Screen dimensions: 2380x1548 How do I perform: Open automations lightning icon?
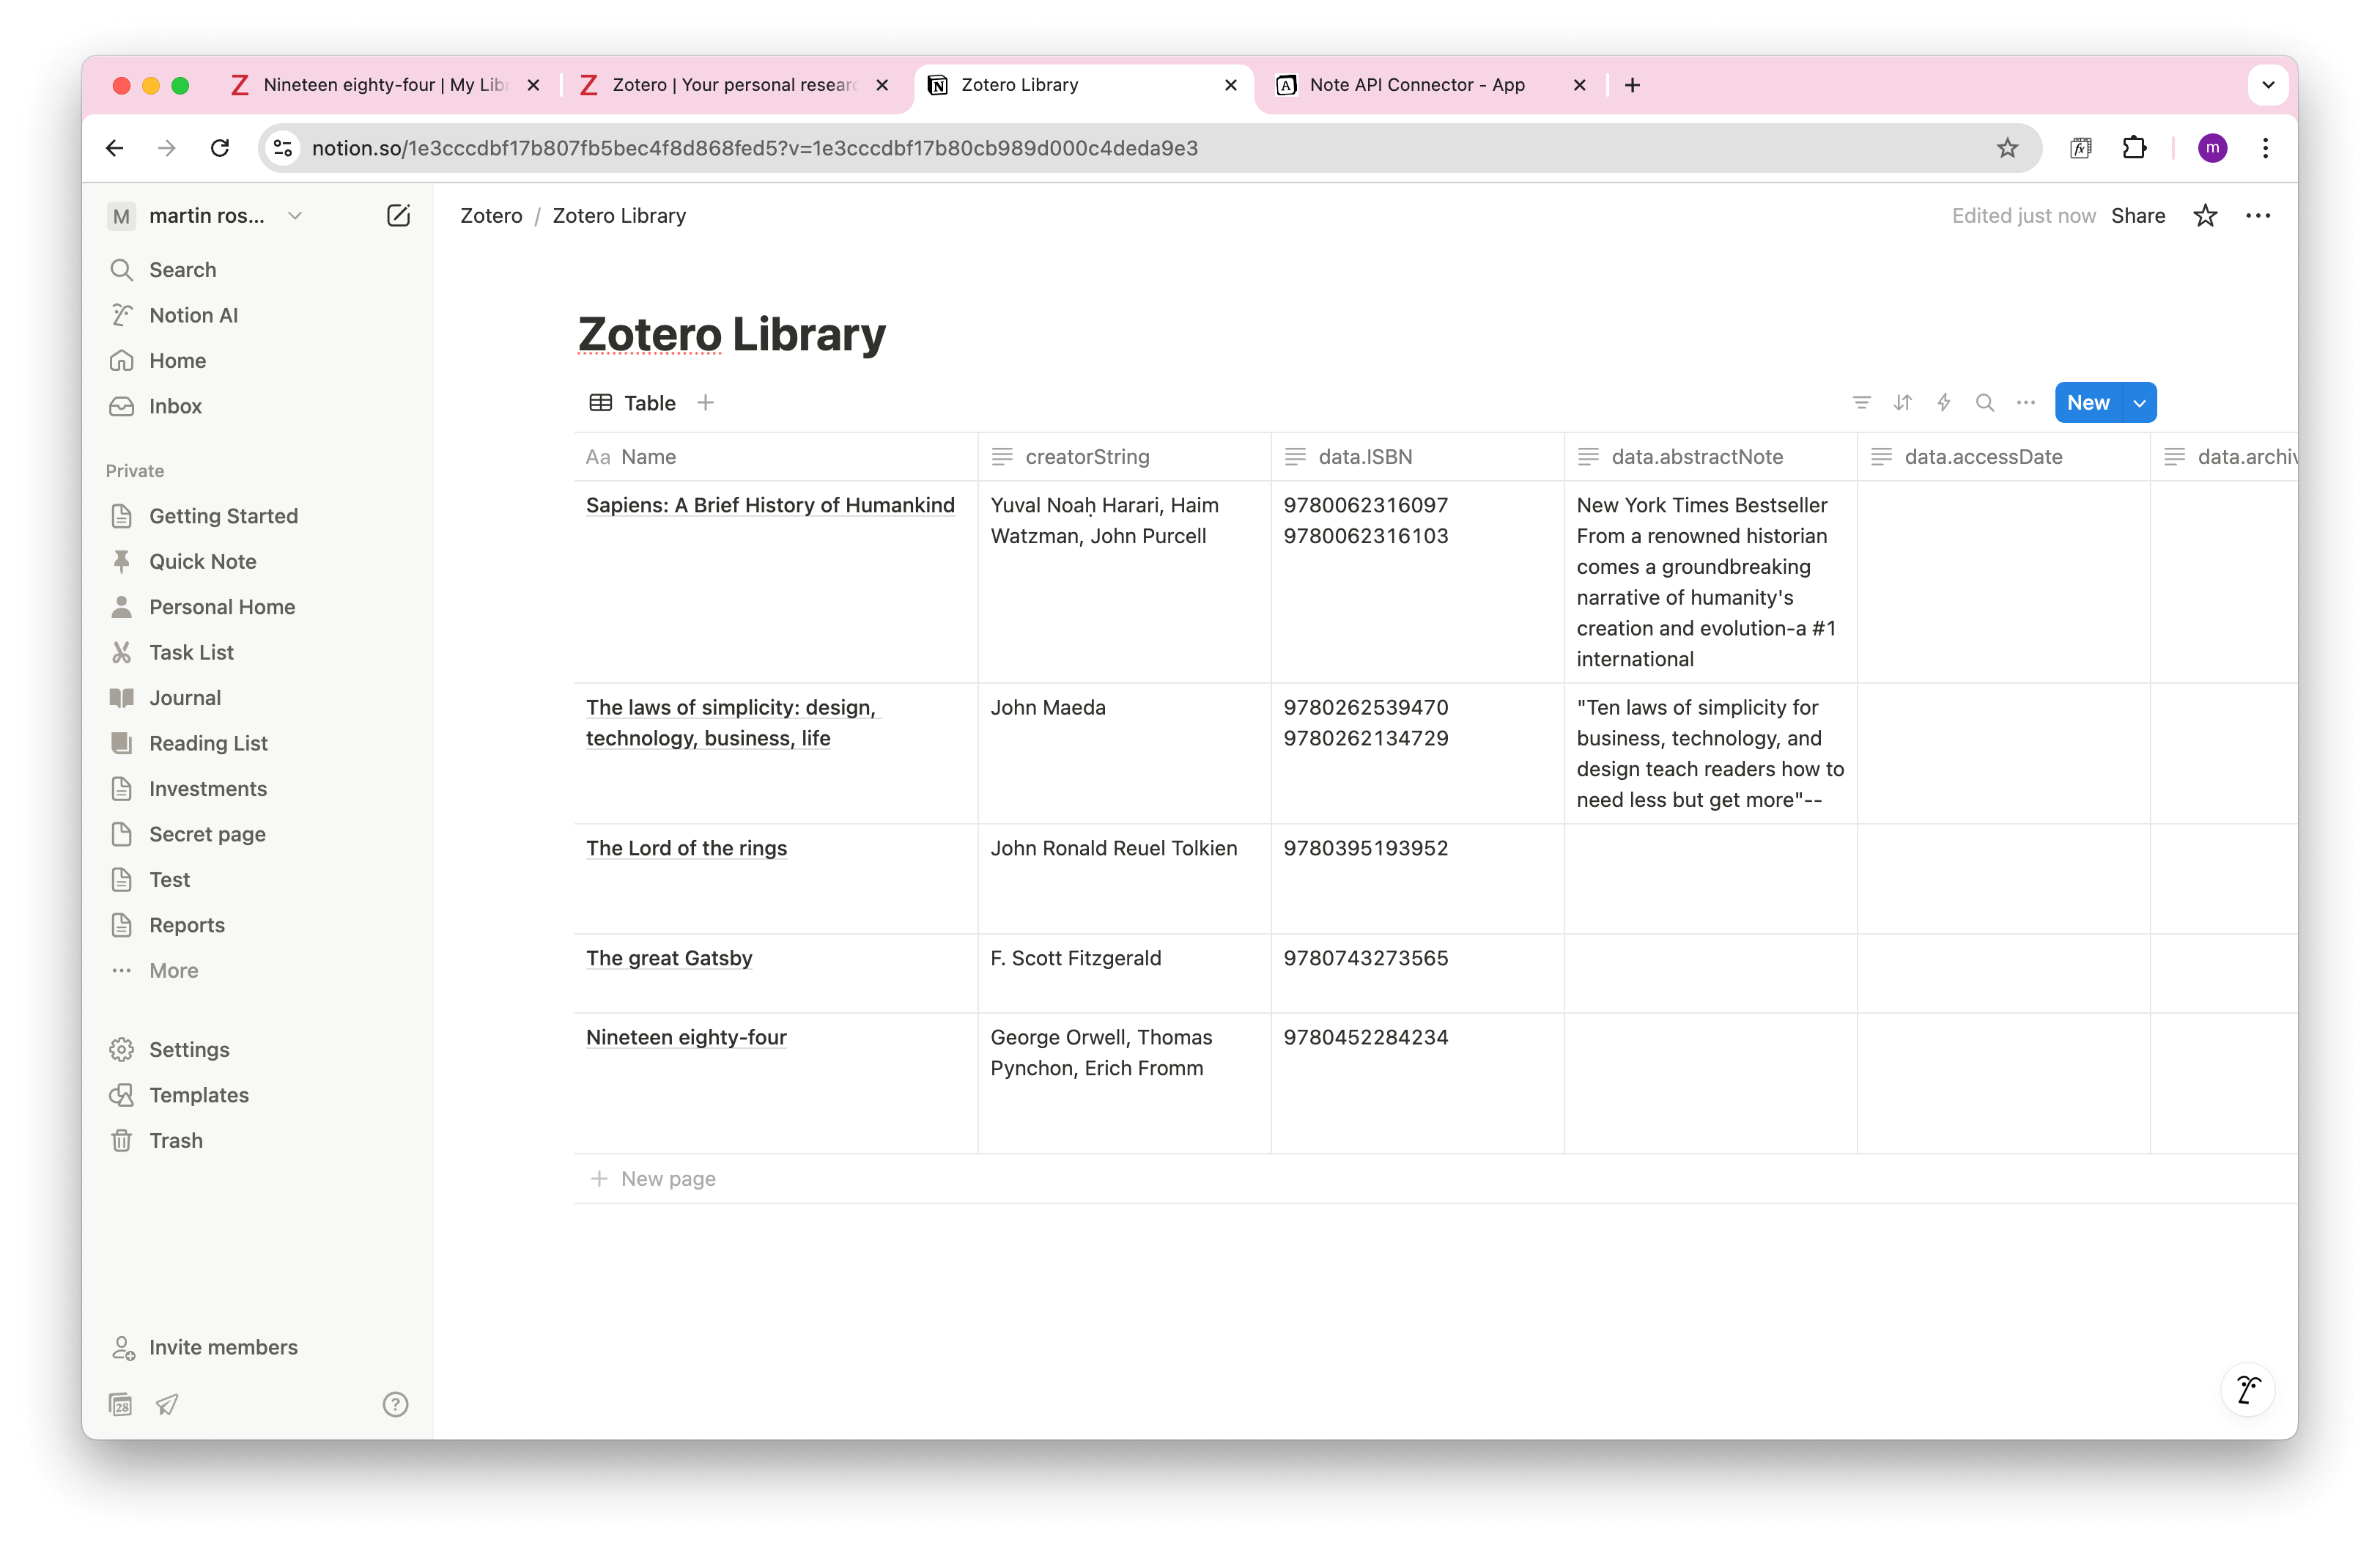1944,403
